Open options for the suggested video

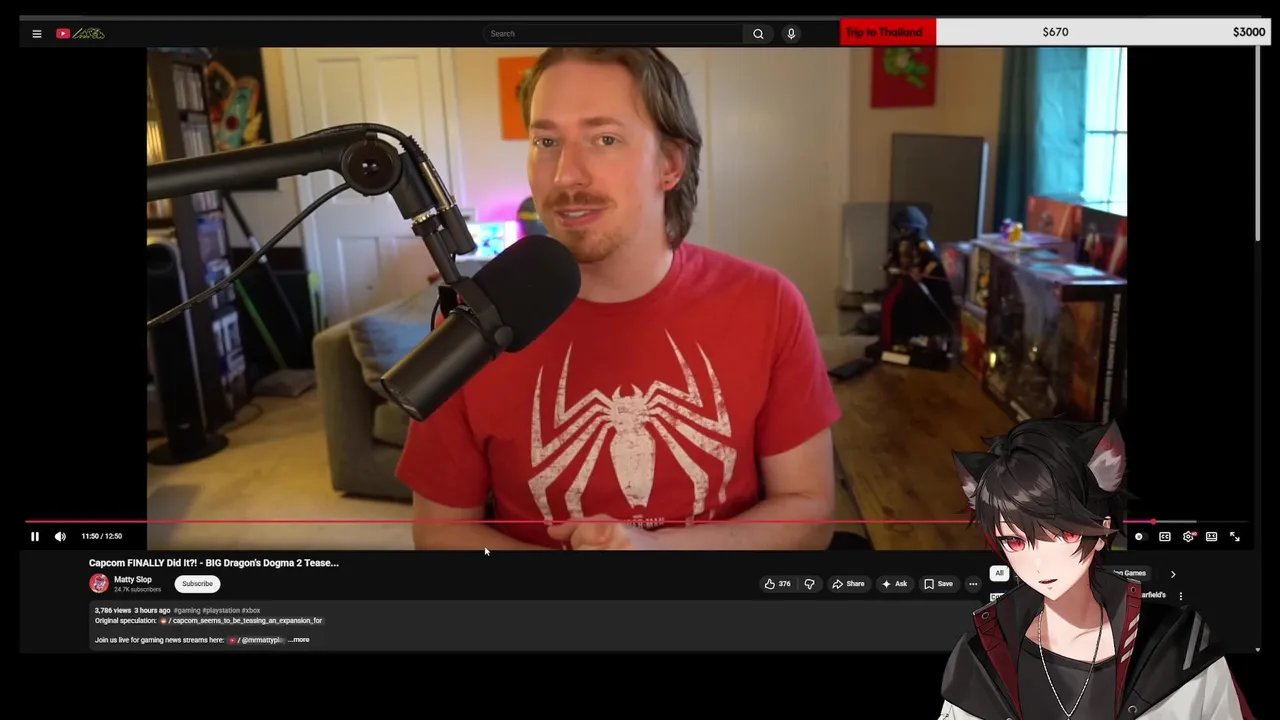(1181, 596)
